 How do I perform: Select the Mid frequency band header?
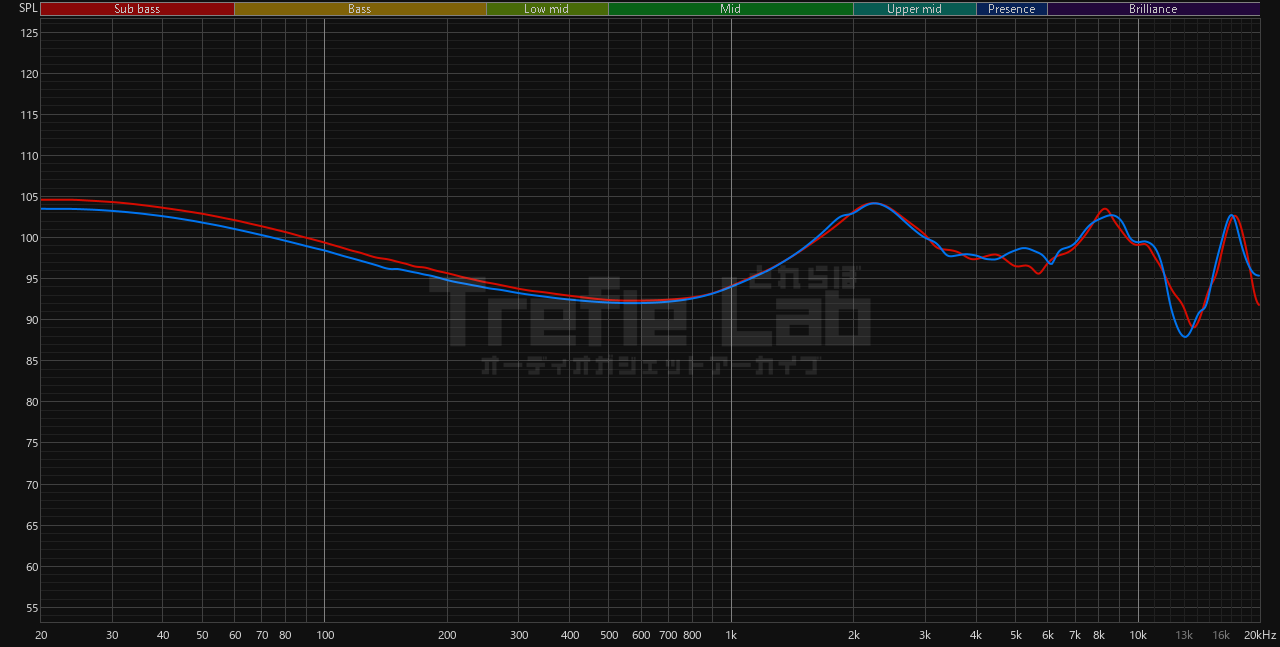coord(730,9)
